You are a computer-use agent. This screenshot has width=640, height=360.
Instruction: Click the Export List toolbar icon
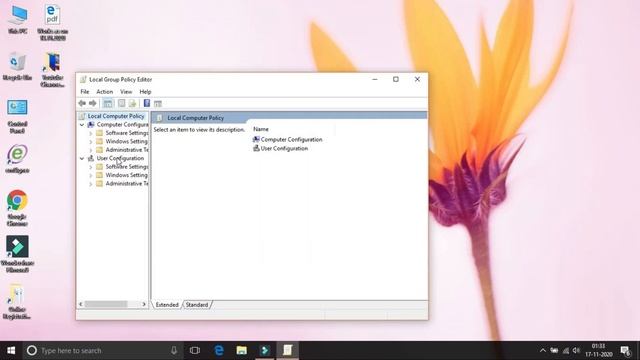coord(132,103)
